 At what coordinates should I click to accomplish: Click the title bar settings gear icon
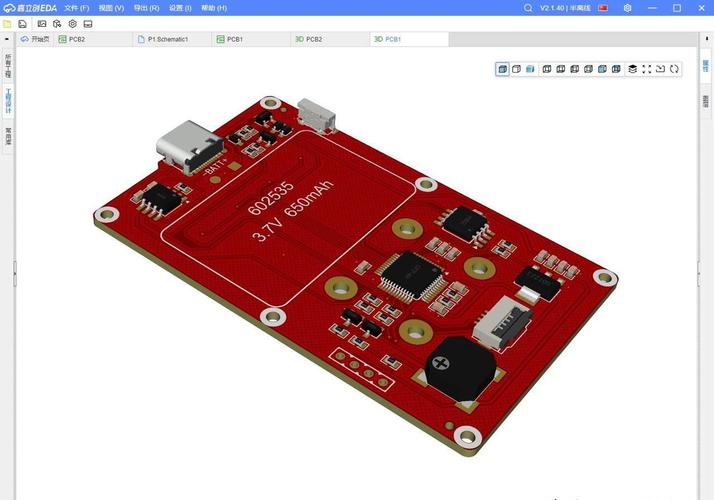627,7
